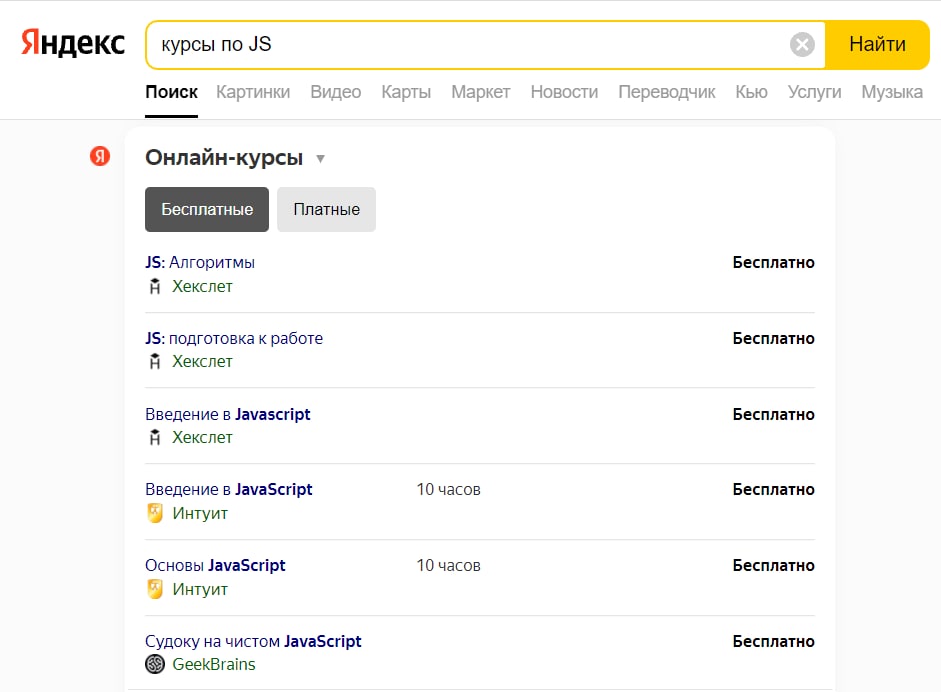Select the Бесплатные filter
The height and width of the screenshot is (692, 941).
207,209
